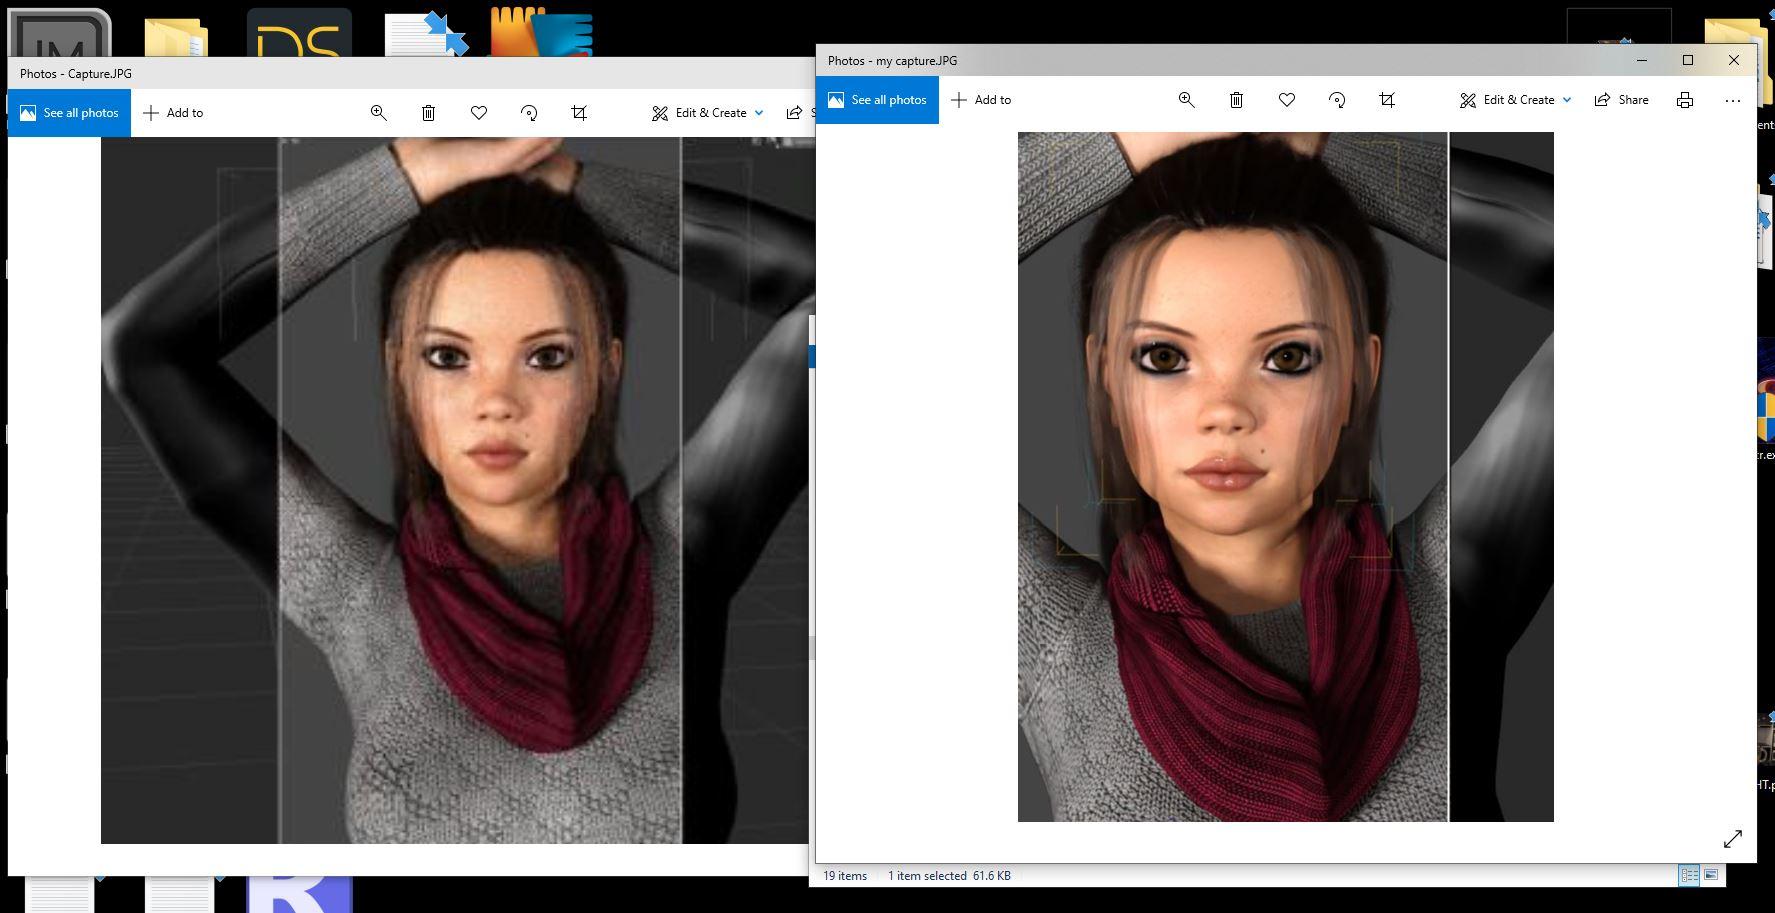Share the my capture.JPG photo
The width and height of the screenshot is (1775, 913).
pyautogui.click(x=1621, y=100)
